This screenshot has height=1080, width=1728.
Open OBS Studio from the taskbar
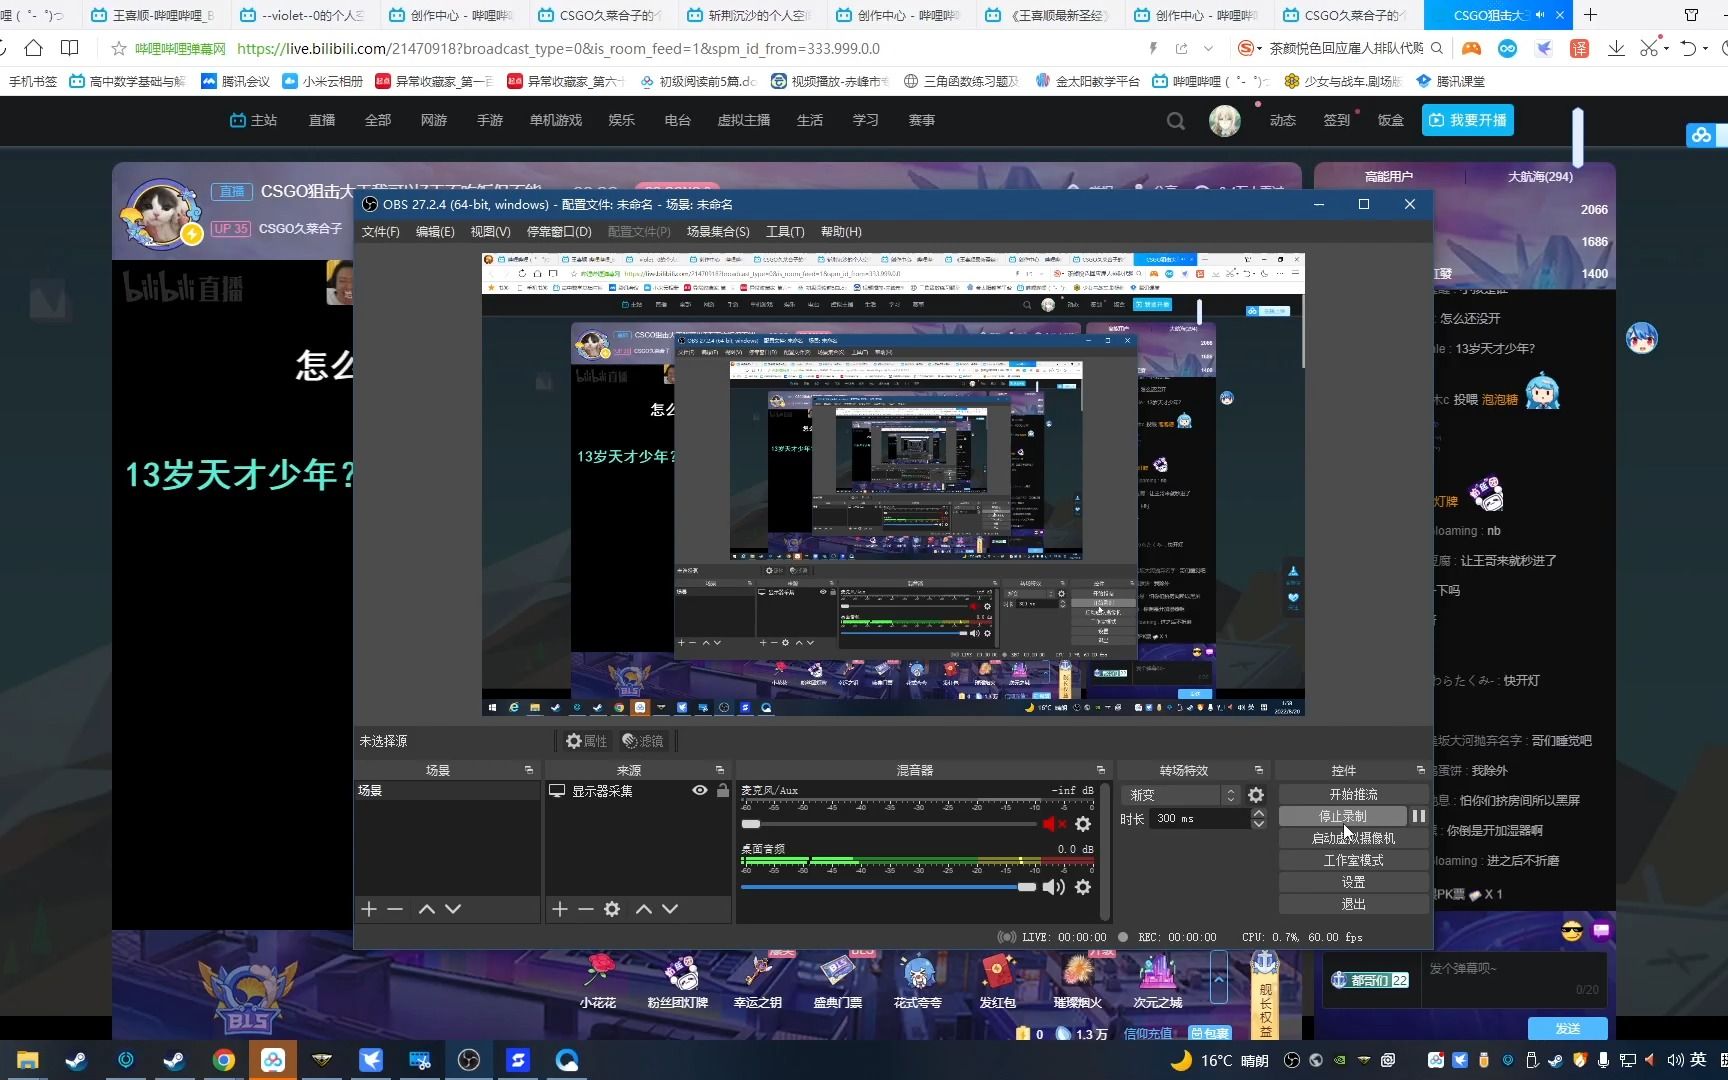(469, 1060)
